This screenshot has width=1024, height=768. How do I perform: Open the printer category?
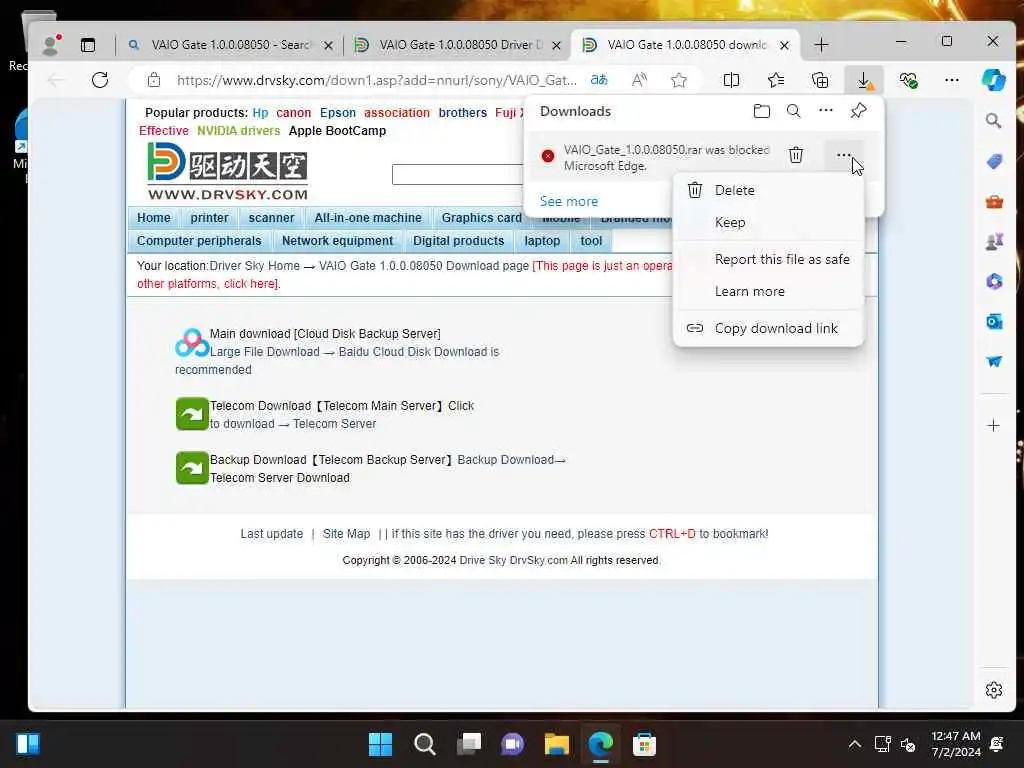pyautogui.click(x=210, y=218)
